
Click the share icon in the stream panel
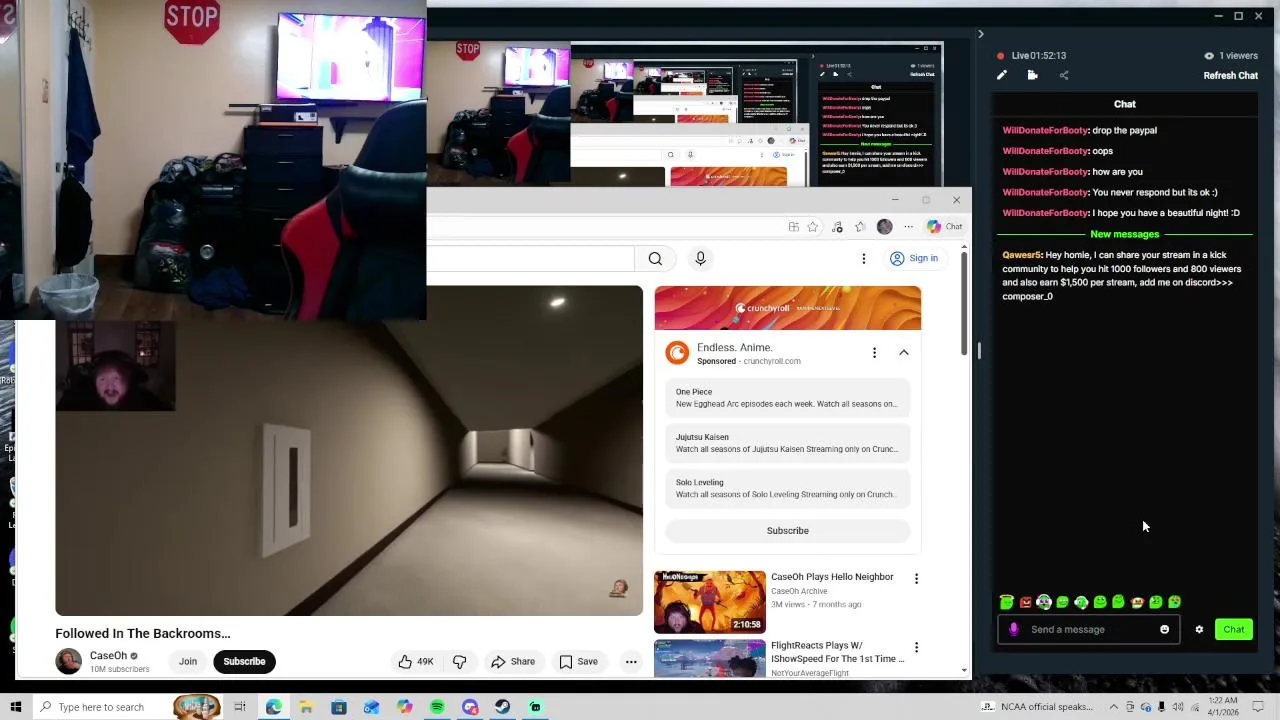click(1064, 75)
